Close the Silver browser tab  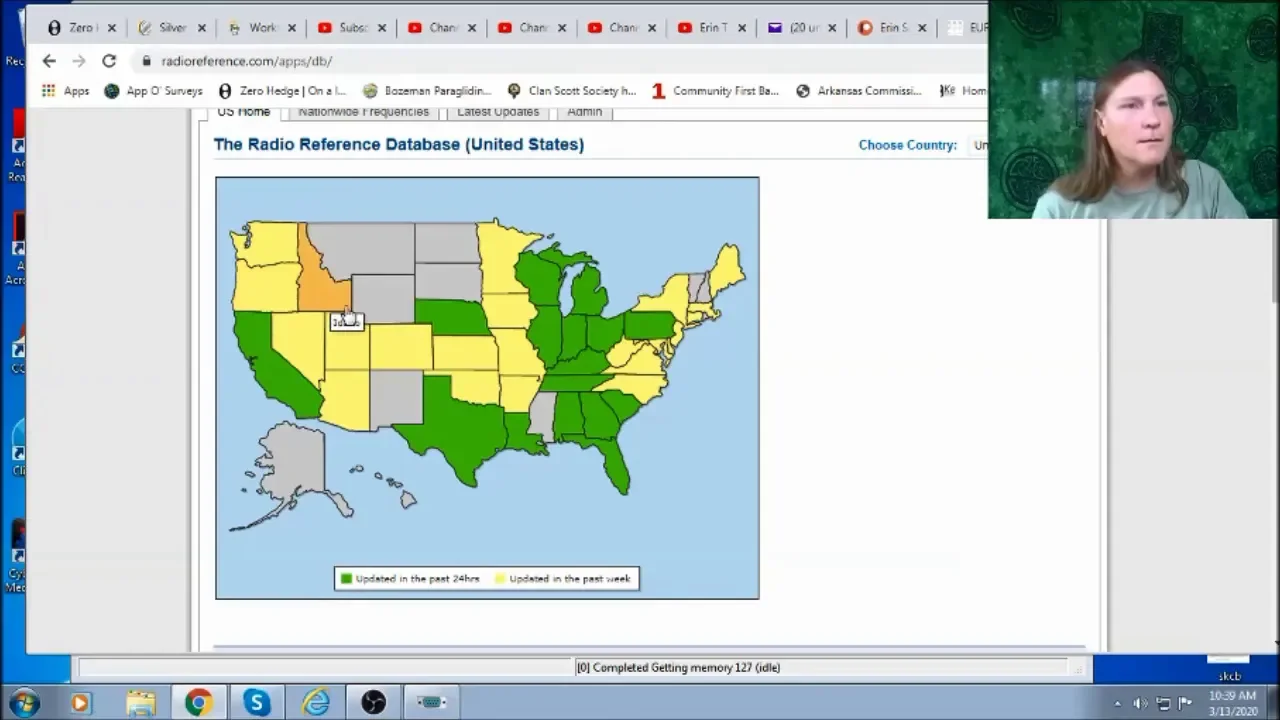201,28
